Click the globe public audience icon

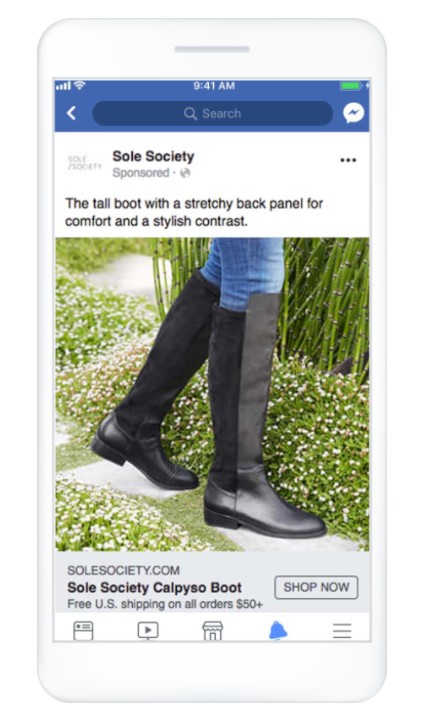pyautogui.click(x=185, y=173)
